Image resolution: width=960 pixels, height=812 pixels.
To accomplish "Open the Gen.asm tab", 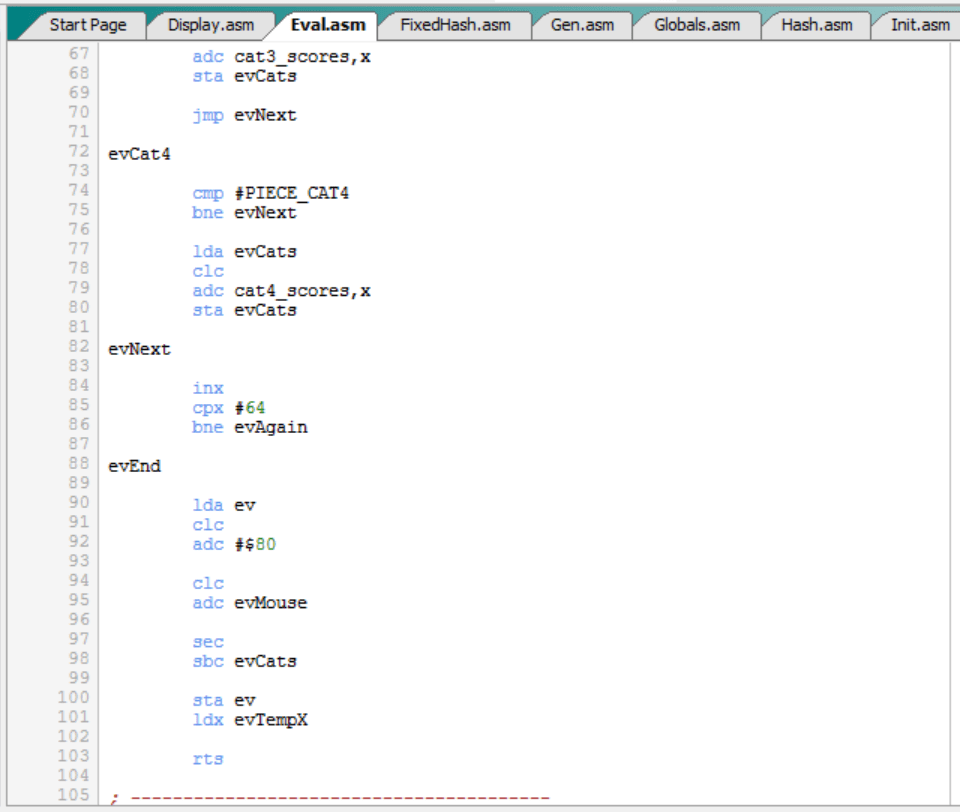I will point(580,25).
